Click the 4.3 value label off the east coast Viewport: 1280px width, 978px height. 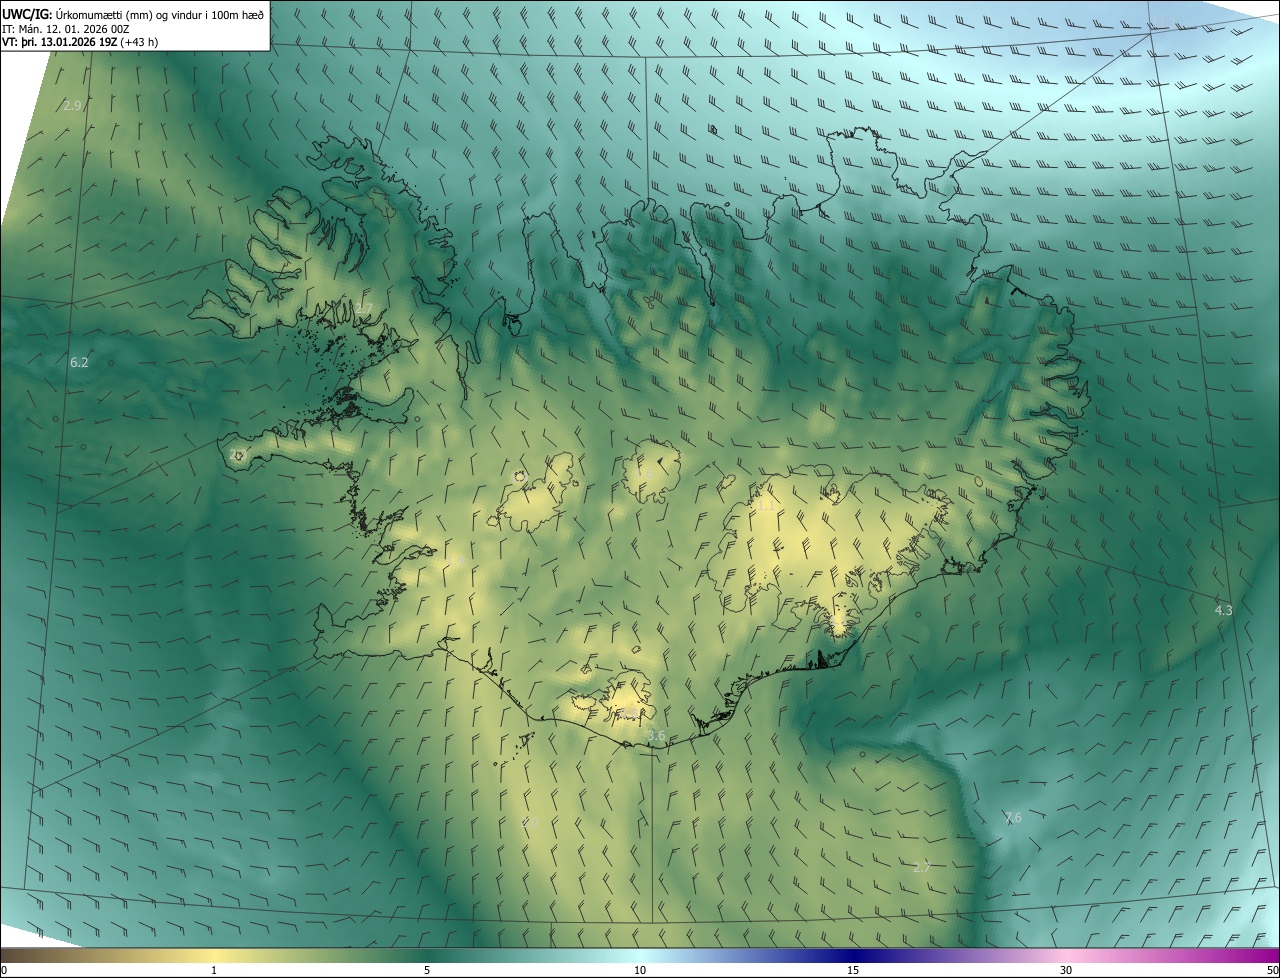click(x=1223, y=610)
